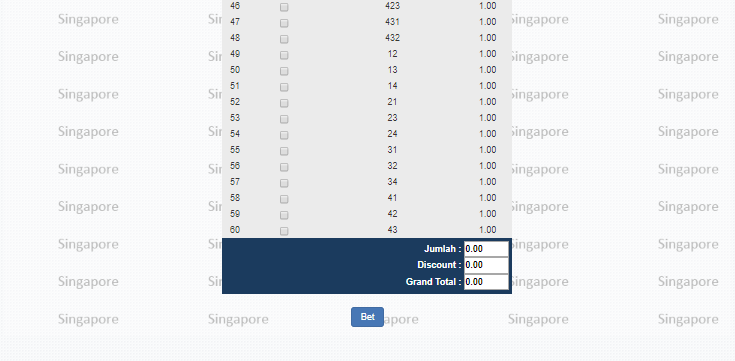Toggle the row 50 checkbox for 13
This screenshot has width=735, height=361.
pyautogui.click(x=284, y=71)
